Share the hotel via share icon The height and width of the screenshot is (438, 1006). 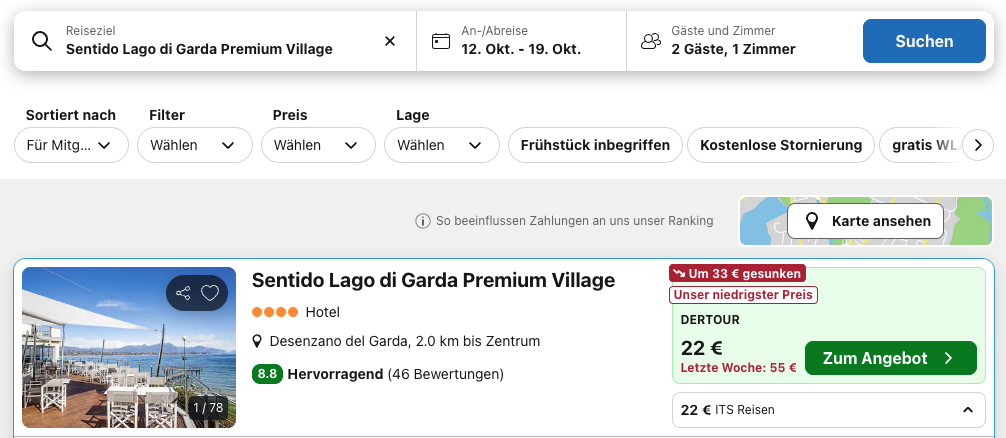(x=183, y=294)
